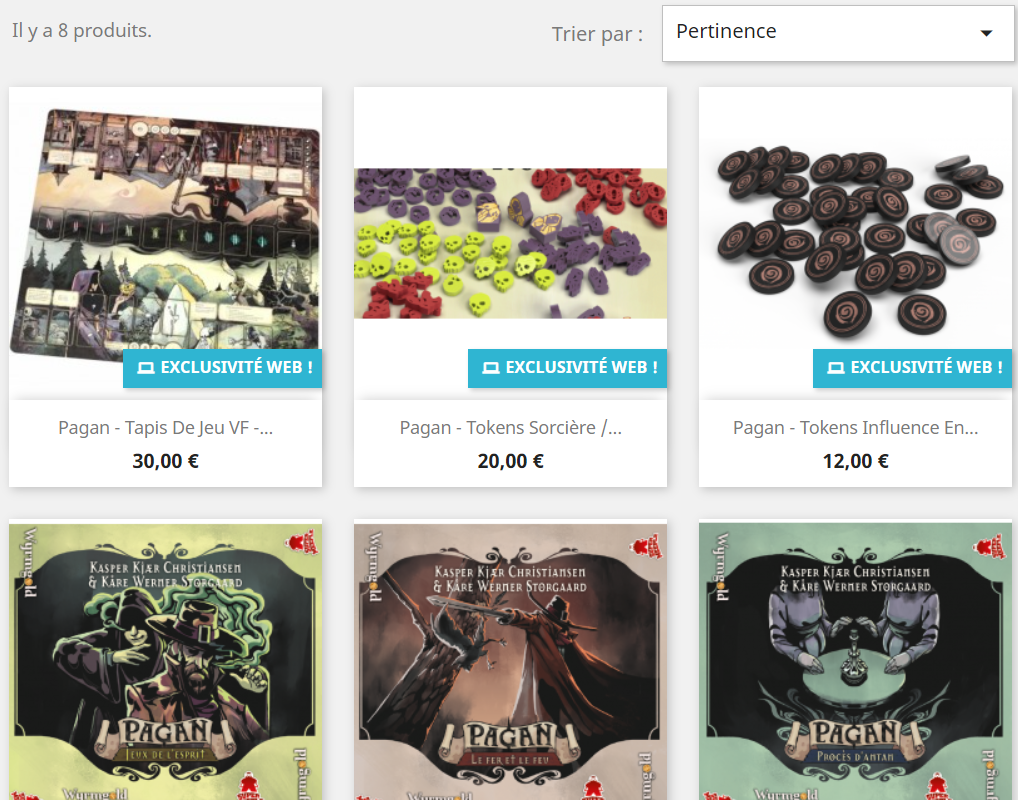Open Pagan Procès d'Antan cover
This screenshot has height=800, width=1018.
click(855, 660)
